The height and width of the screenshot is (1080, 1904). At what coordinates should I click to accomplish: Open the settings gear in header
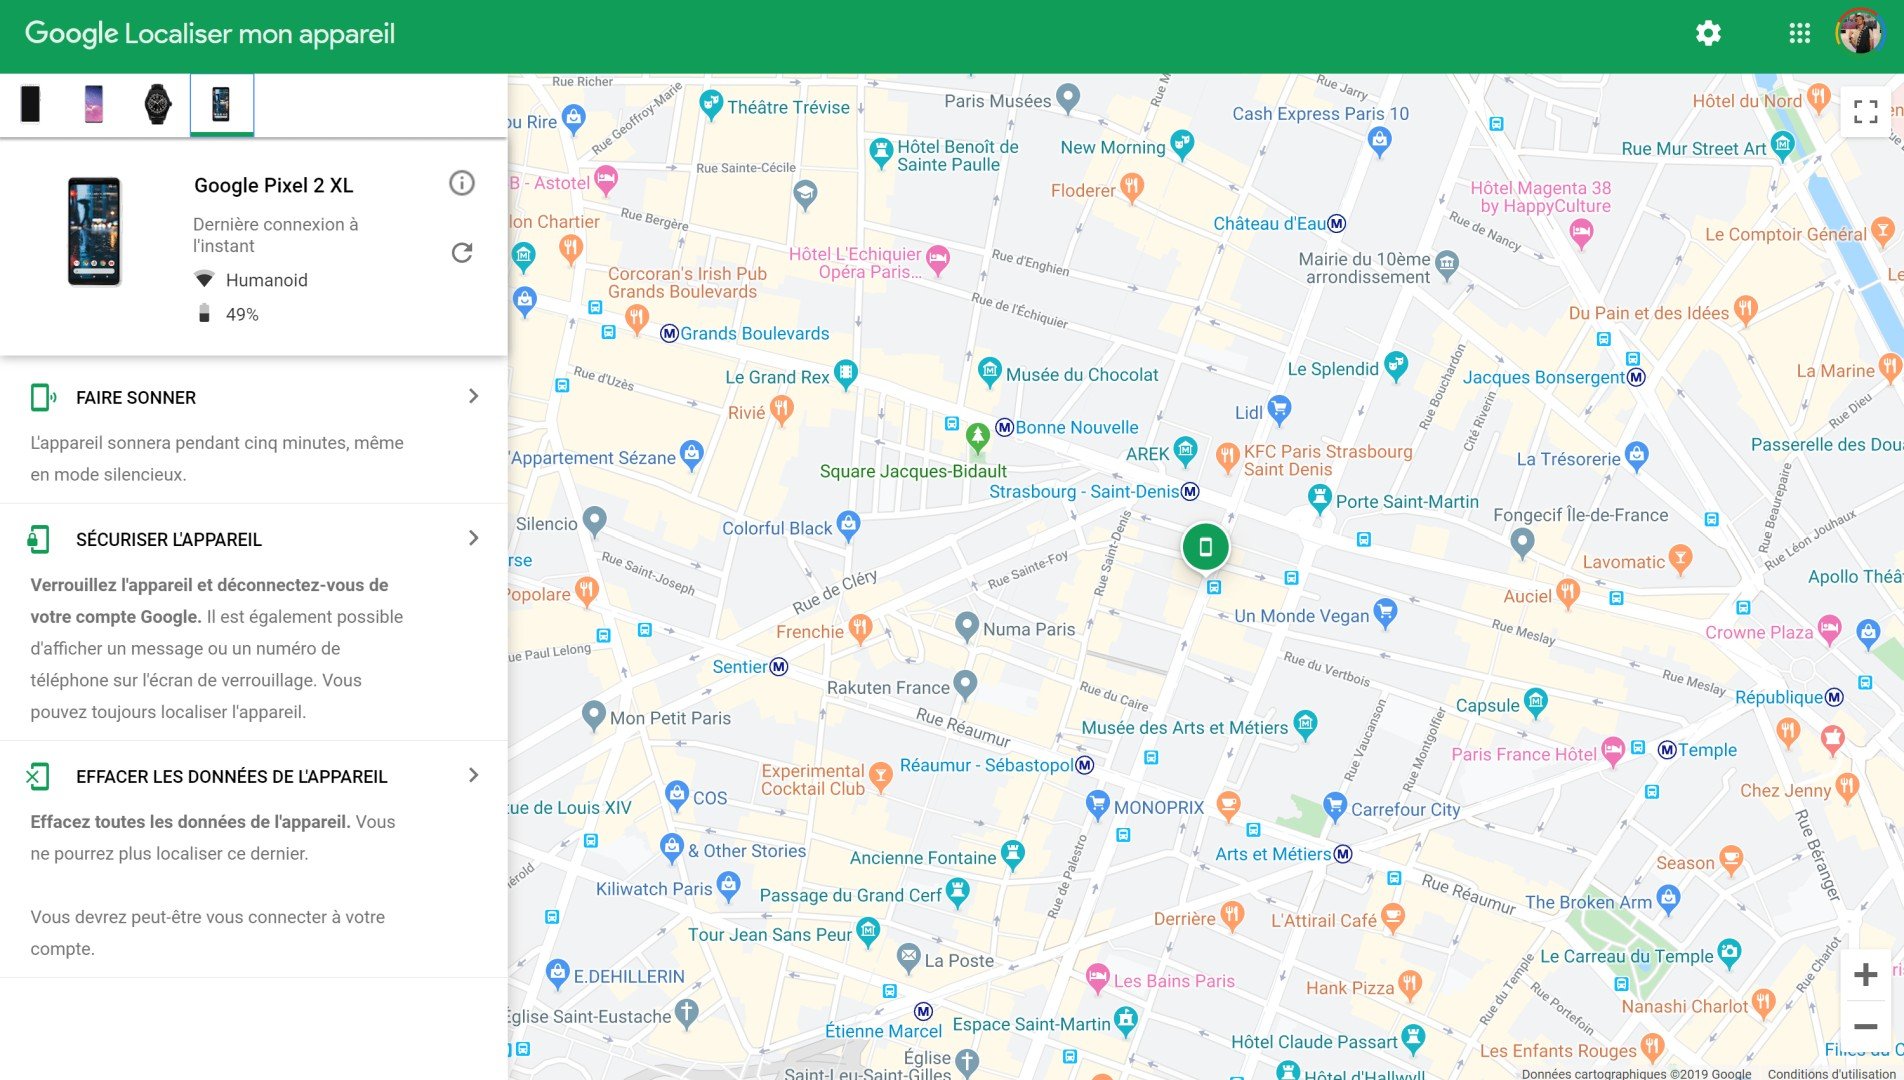1708,33
